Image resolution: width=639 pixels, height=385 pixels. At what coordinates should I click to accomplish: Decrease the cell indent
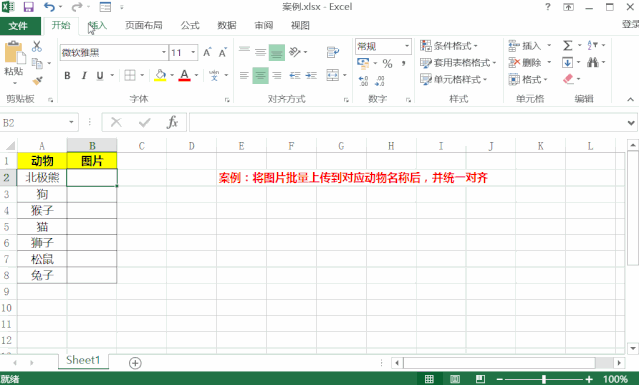pos(295,75)
